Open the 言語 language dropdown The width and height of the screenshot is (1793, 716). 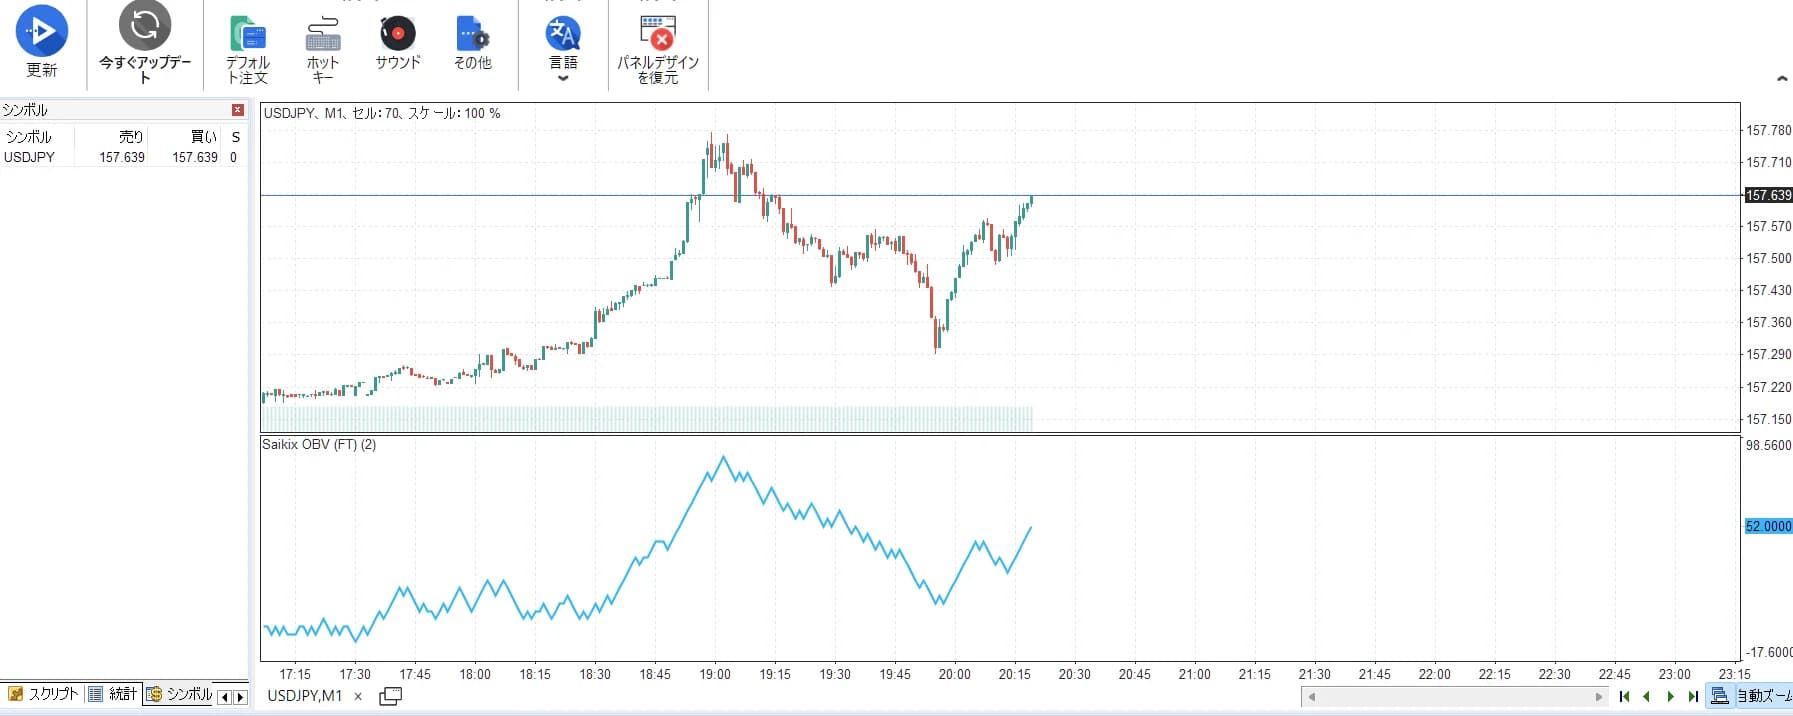[x=563, y=48]
